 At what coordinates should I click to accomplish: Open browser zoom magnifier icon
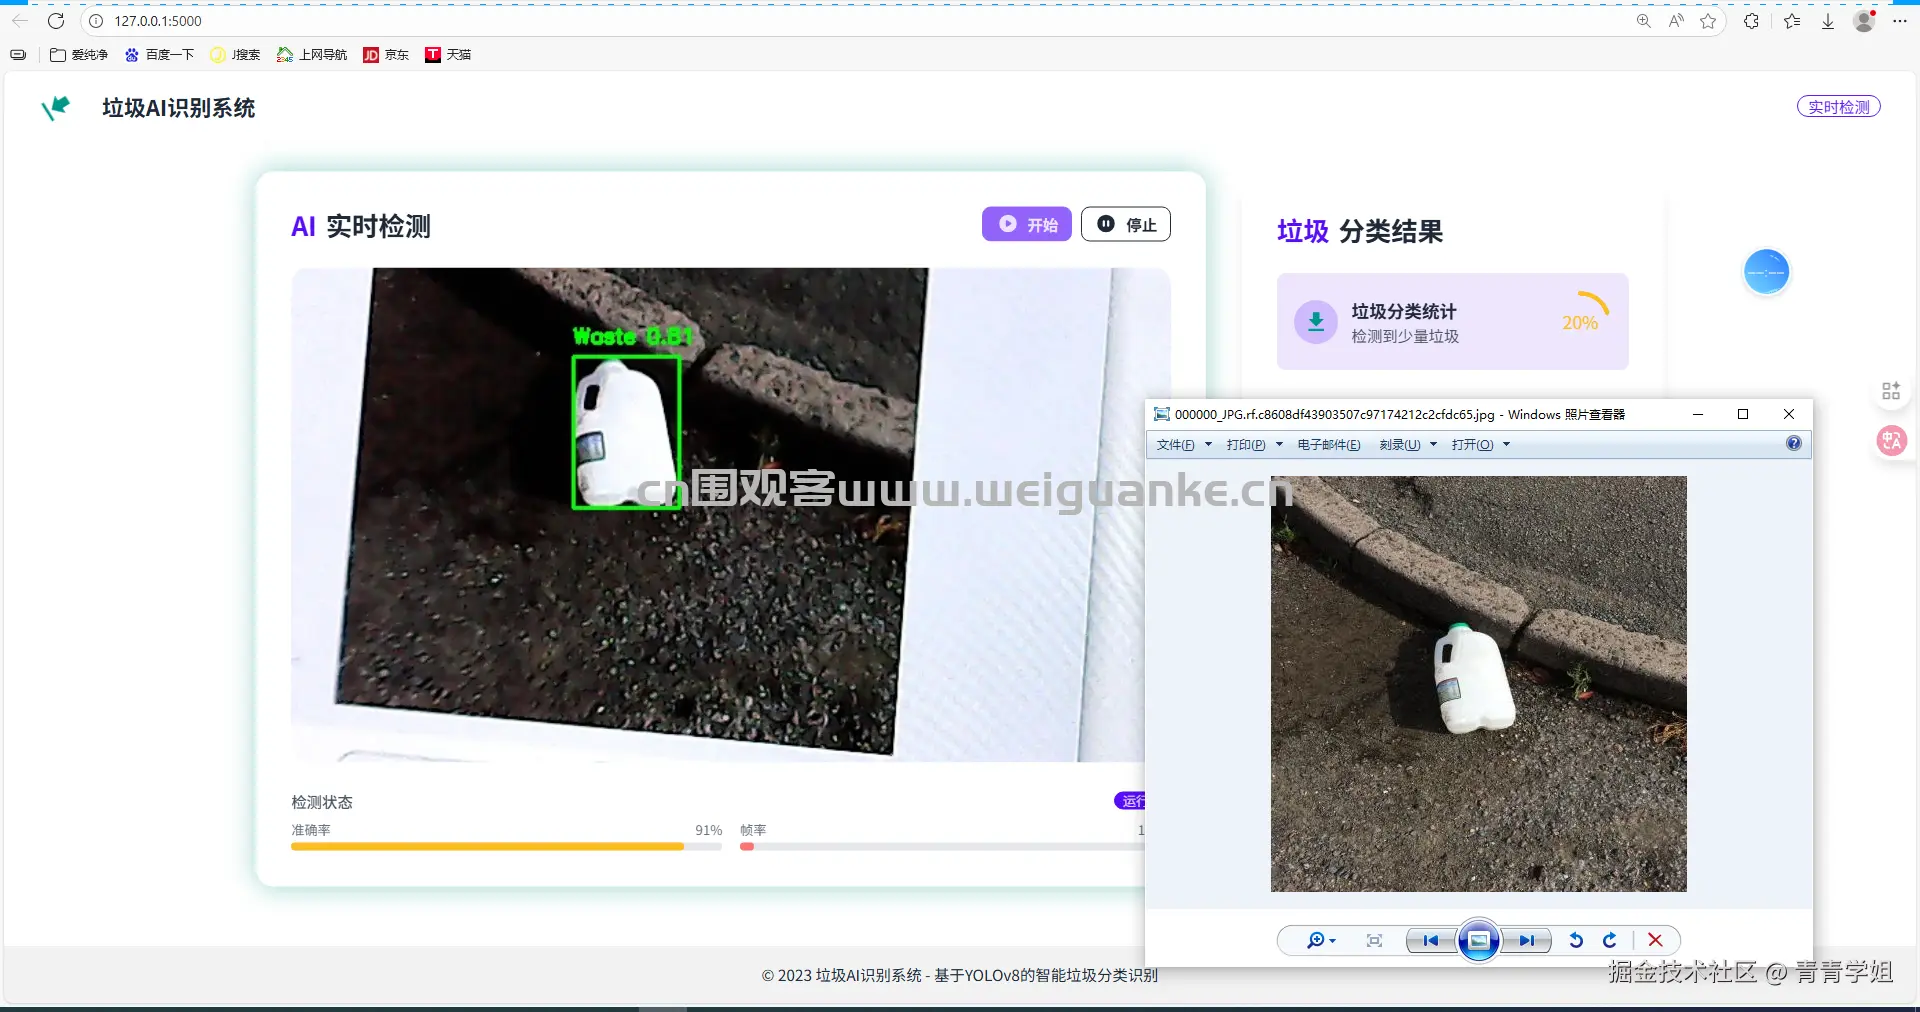[1643, 21]
